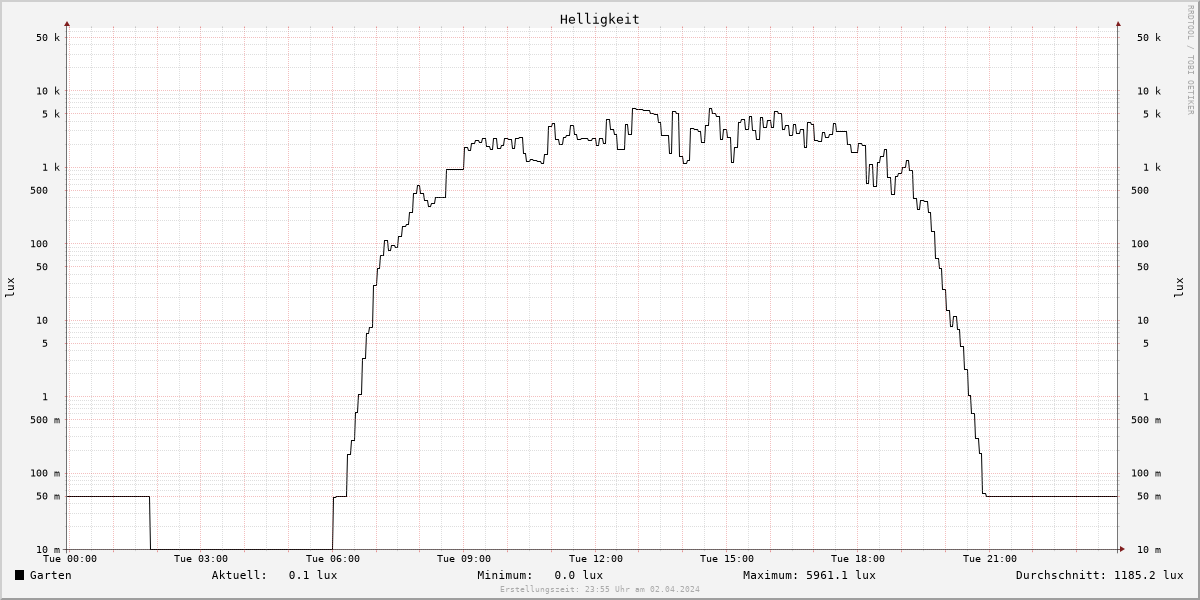
Task: Click the 1 k label on left axis
Action: 51,168
